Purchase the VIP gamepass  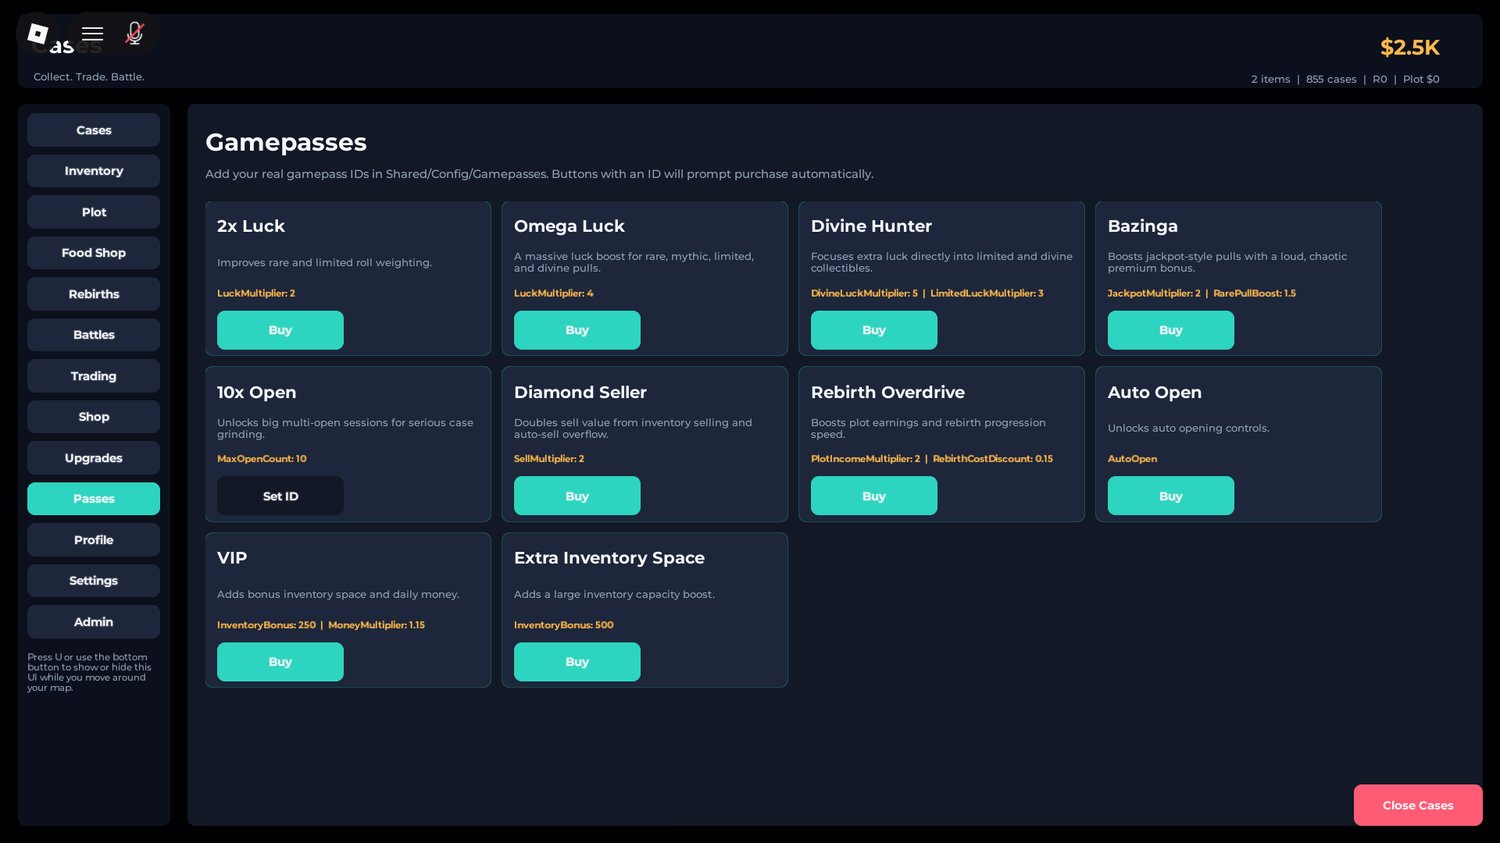click(x=280, y=662)
